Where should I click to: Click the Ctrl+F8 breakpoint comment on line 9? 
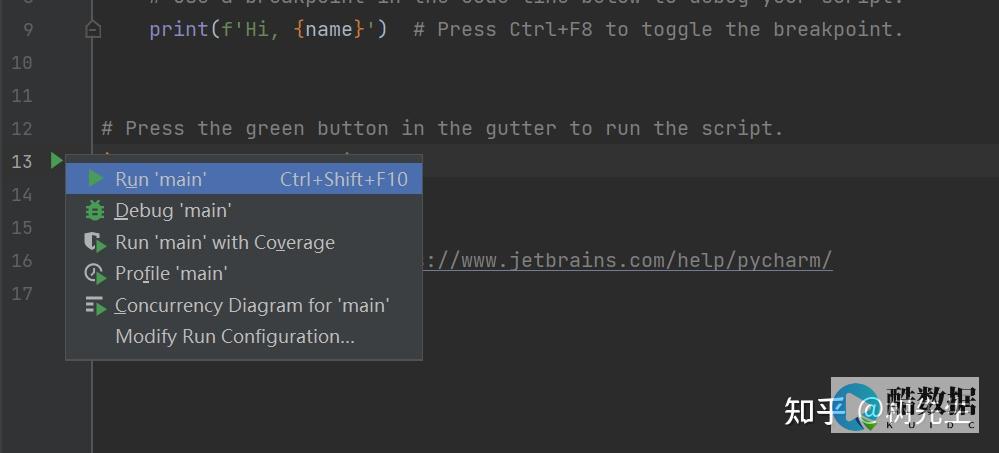(x=658, y=29)
